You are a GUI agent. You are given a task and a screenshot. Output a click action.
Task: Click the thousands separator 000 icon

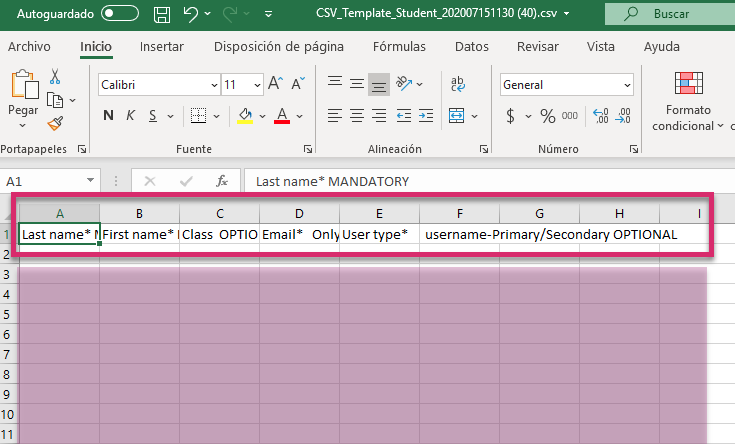570,115
